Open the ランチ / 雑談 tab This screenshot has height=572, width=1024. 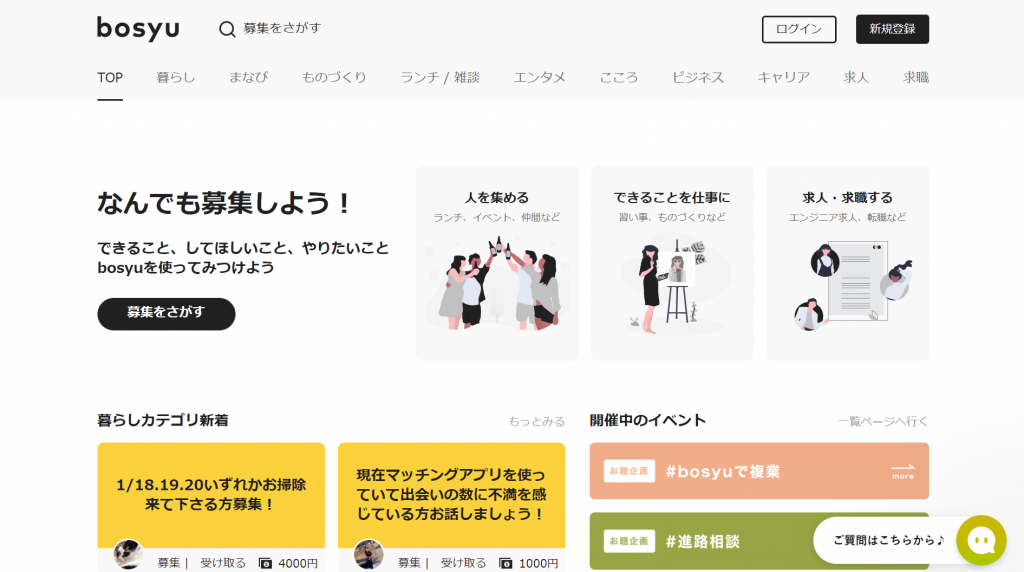pos(440,78)
